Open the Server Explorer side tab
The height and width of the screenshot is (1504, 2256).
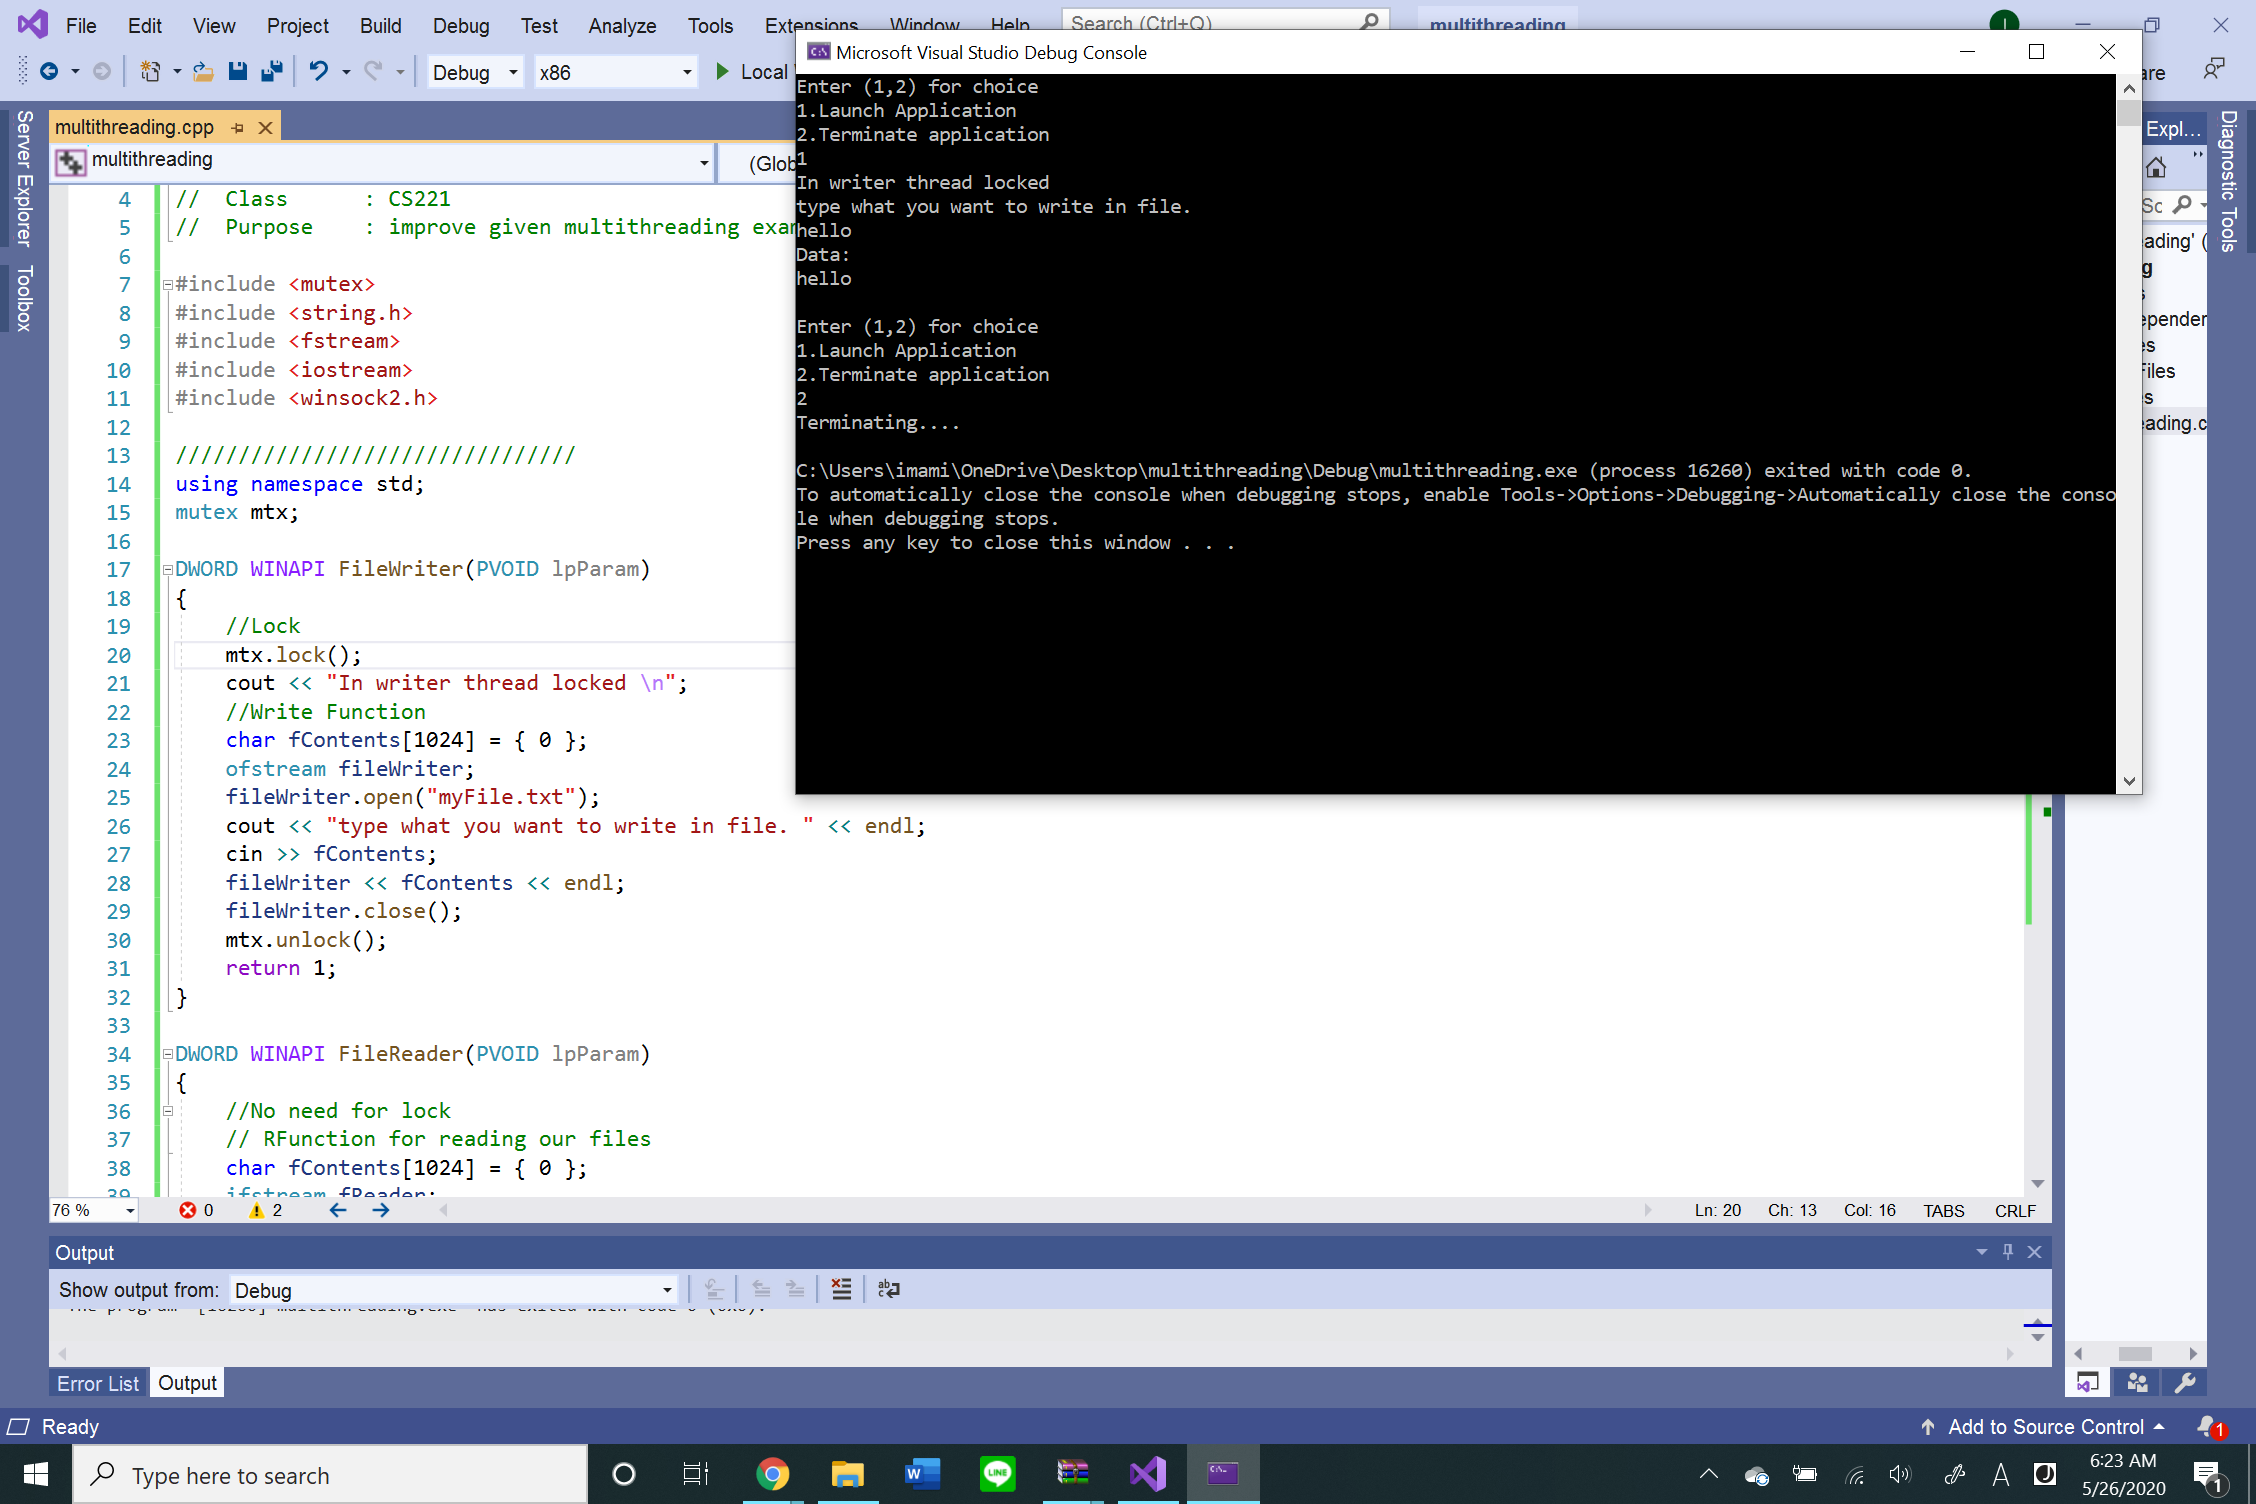point(24,178)
